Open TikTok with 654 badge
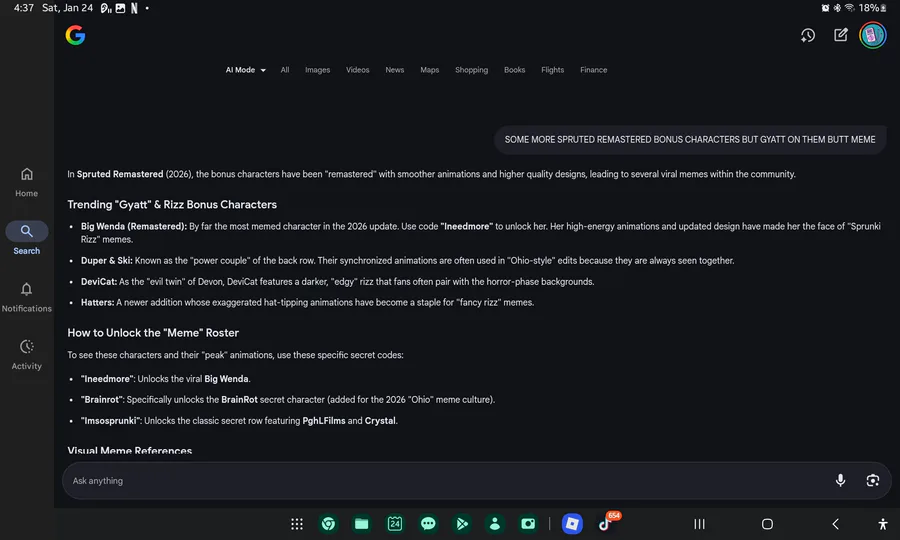 [x=606, y=523]
